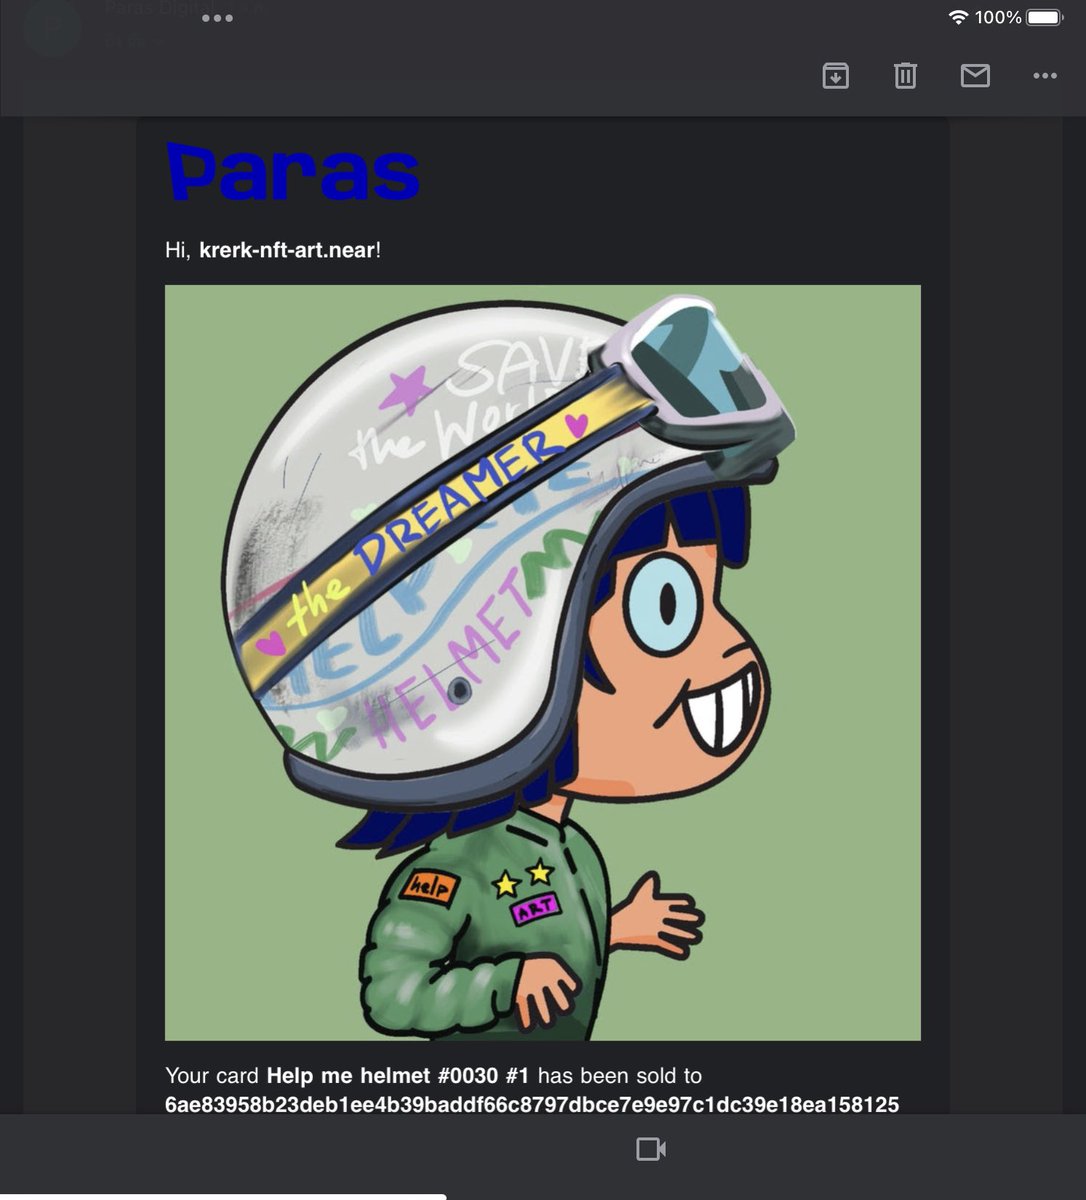Select the buyer address starting with 6ae83958
The width and height of the screenshot is (1086, 1200).
[x=532, y=1104]
